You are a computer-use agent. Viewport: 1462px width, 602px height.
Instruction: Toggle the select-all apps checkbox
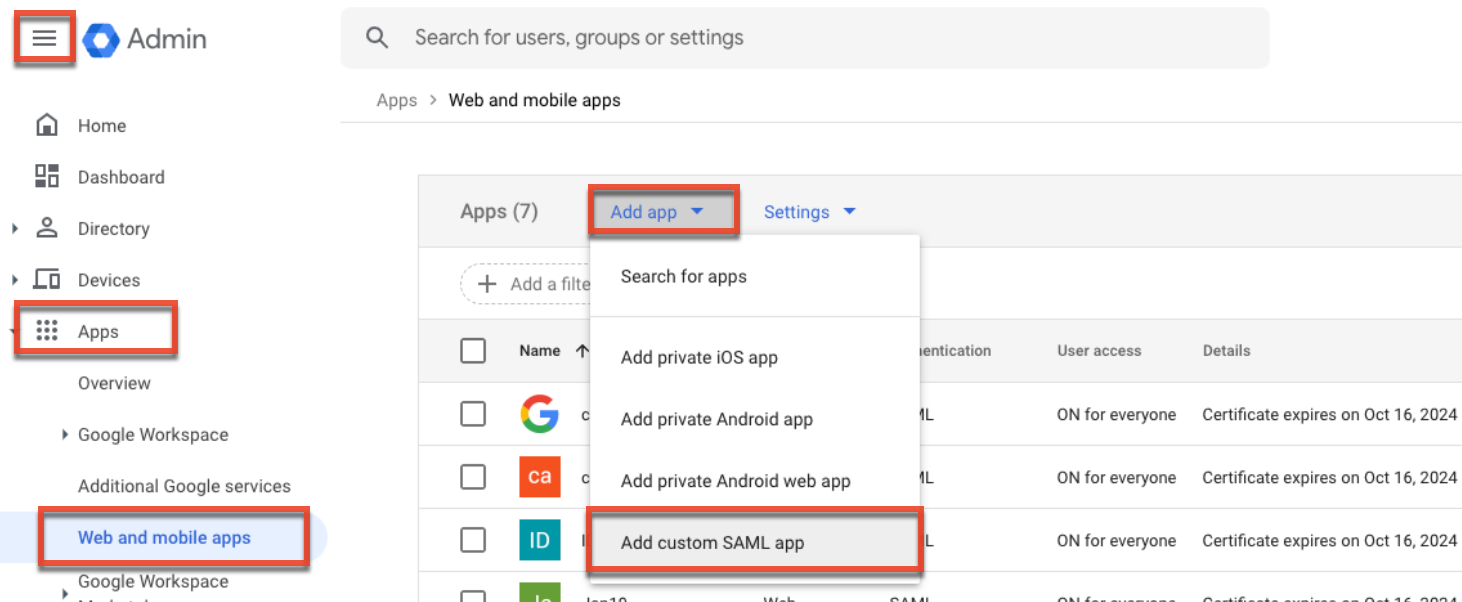[x=473, y=350]
